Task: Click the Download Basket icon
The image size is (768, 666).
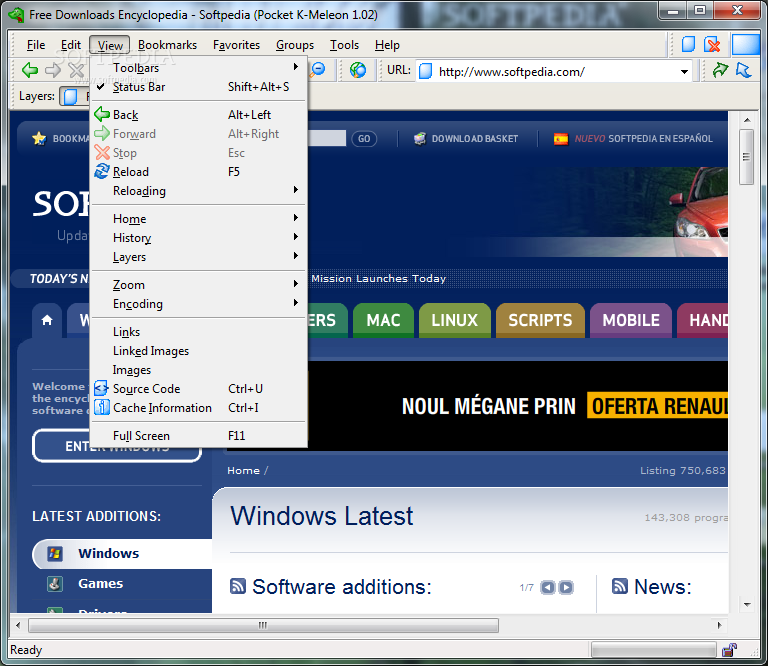Action: click(x=420, y=139)
